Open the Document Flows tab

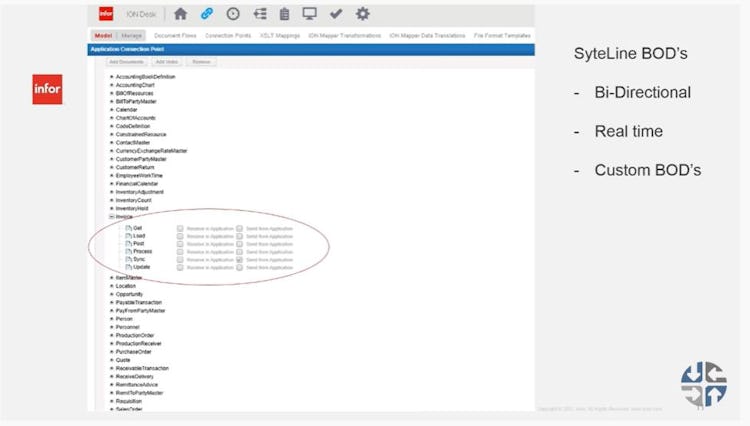(175, 35)
